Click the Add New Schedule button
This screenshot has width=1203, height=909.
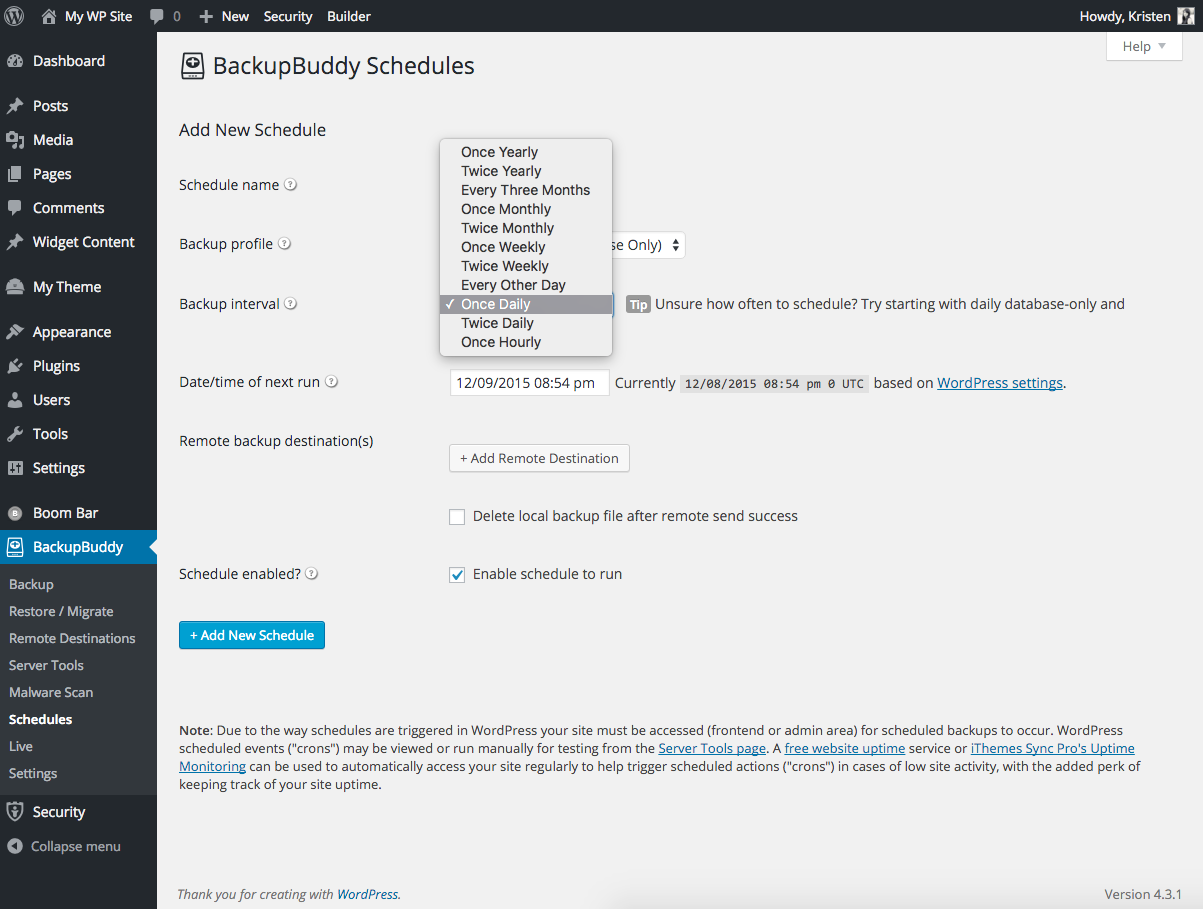coord(252,635)
